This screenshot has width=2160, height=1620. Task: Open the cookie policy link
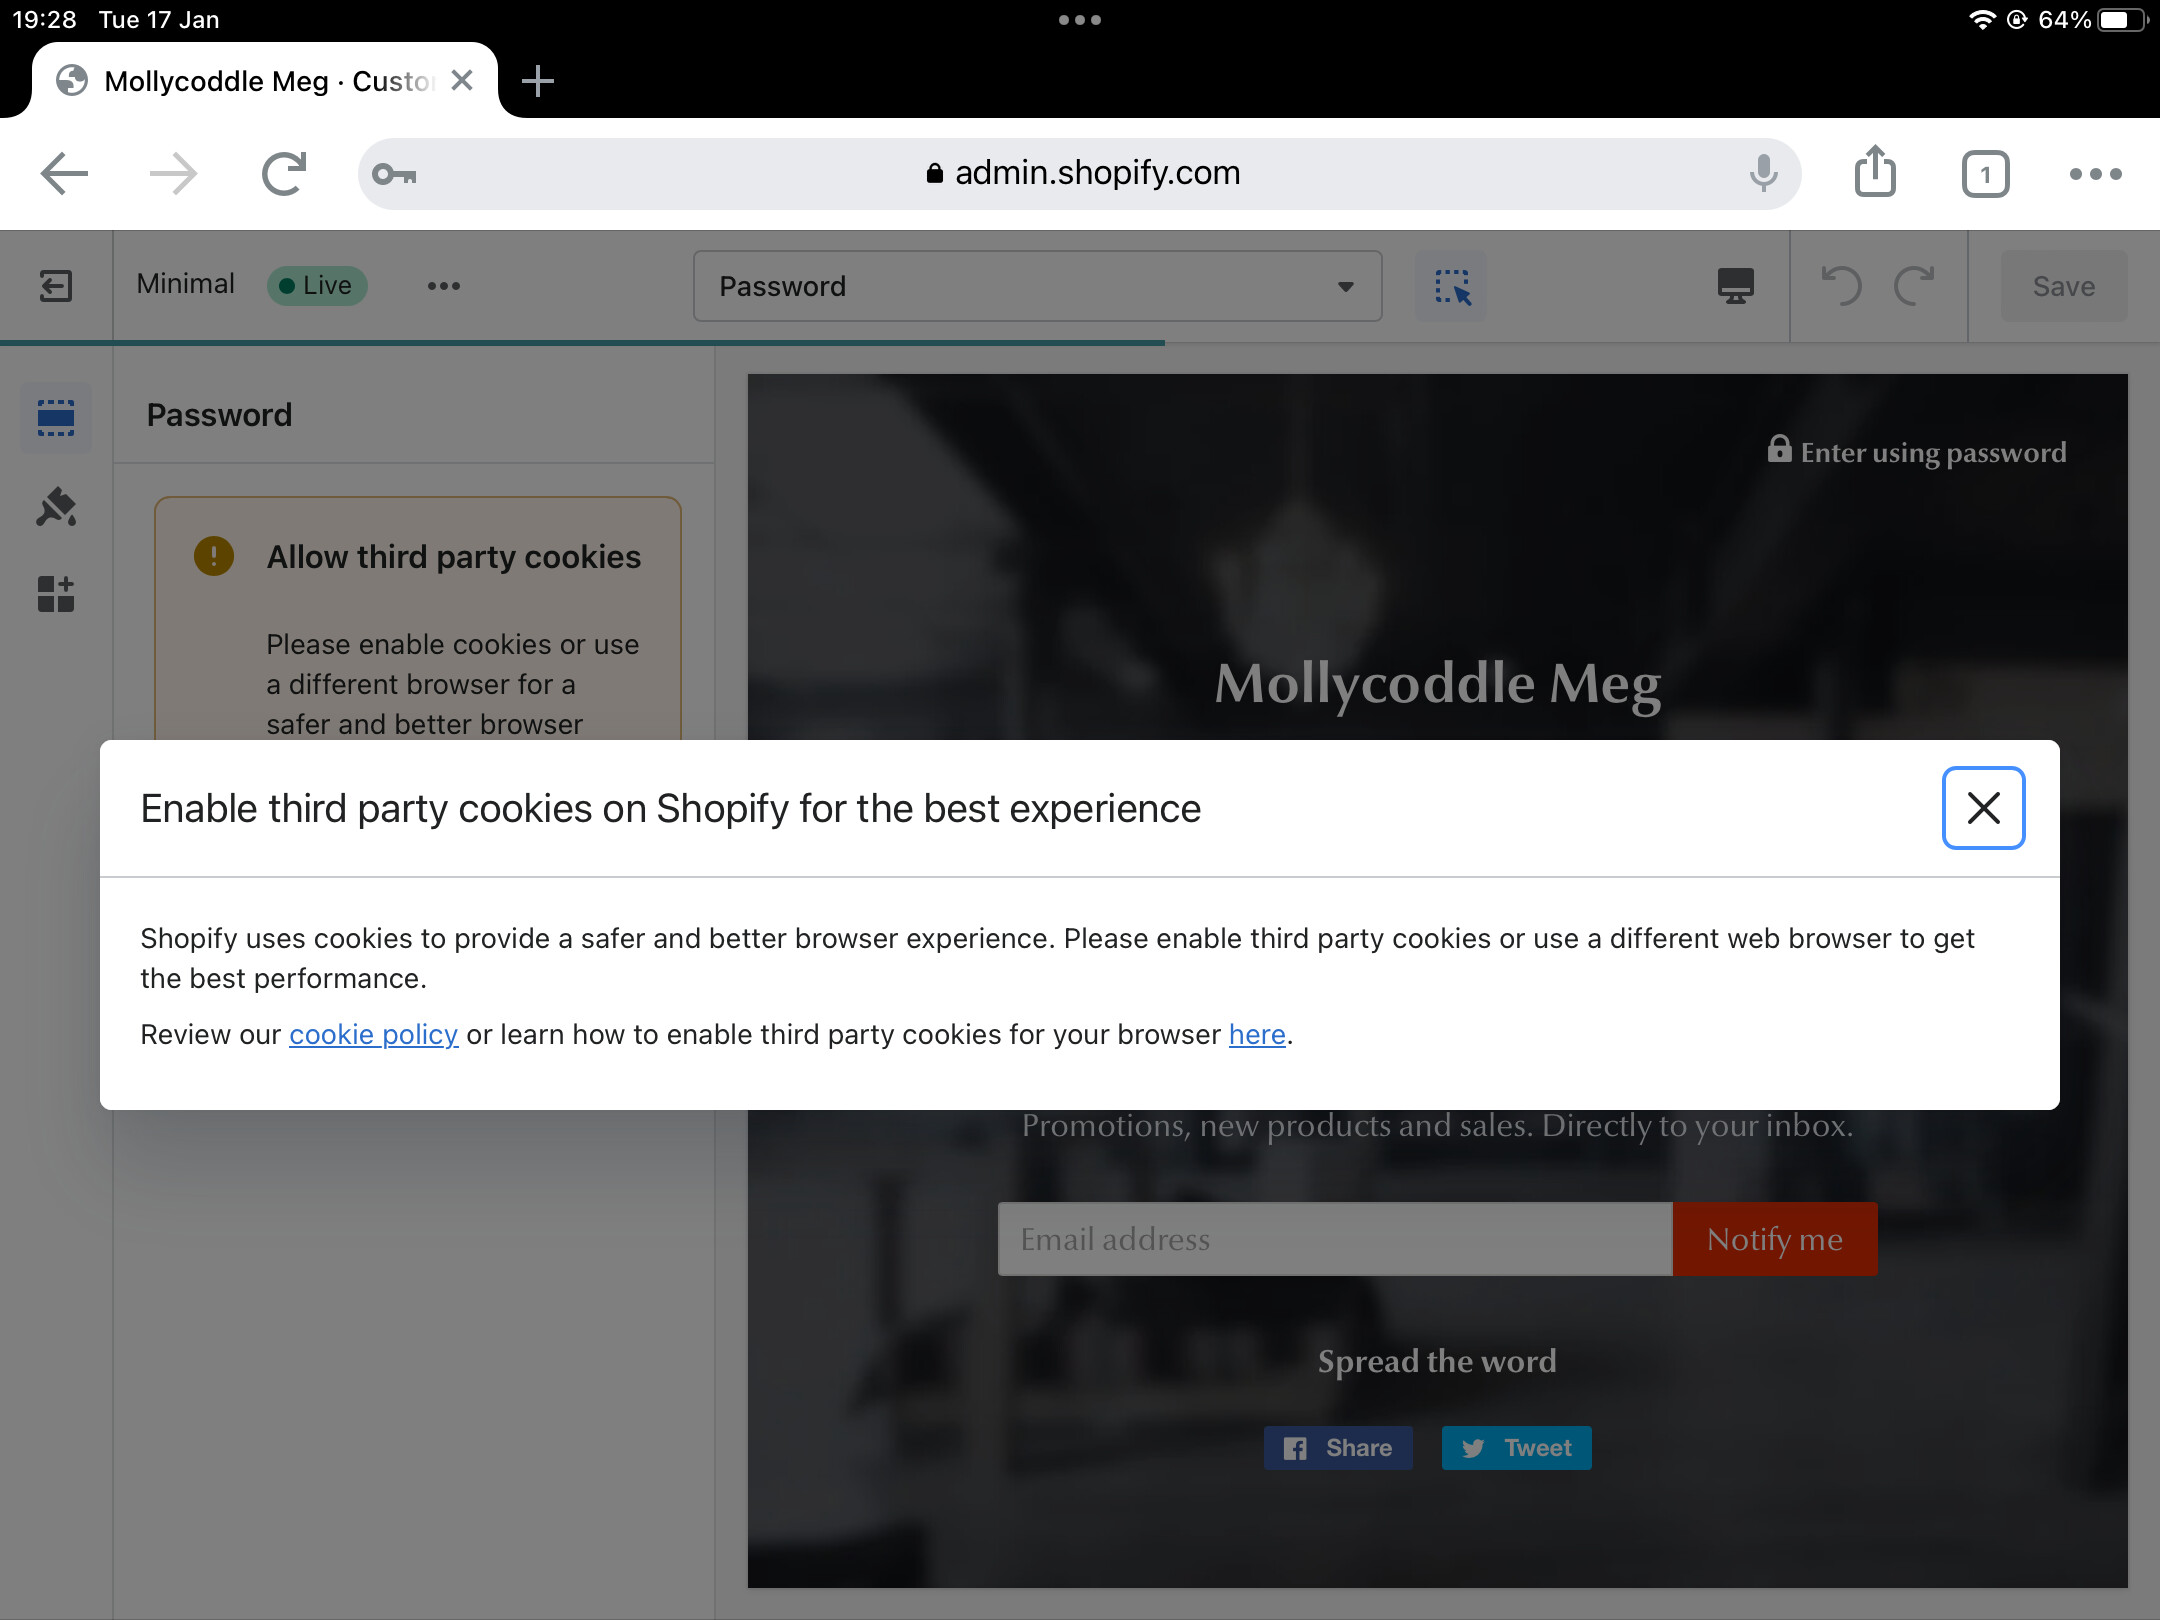pos(373,1034)
